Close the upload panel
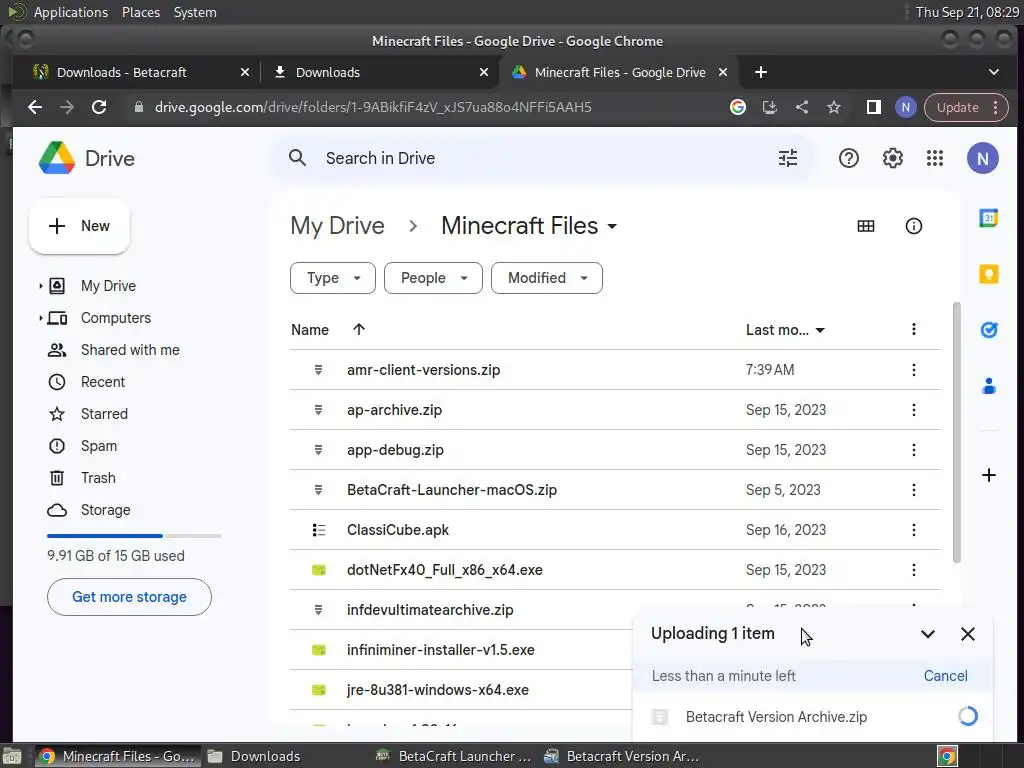 tap(967, 633)
